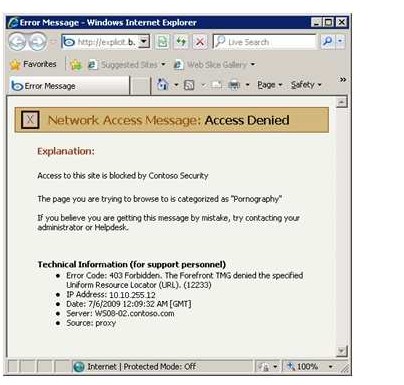Image resolution: width=404 pixels, height=385 pixels.
Task: Click the Read Mail icon
Action: pyautogui.click(x=217, y=85)
